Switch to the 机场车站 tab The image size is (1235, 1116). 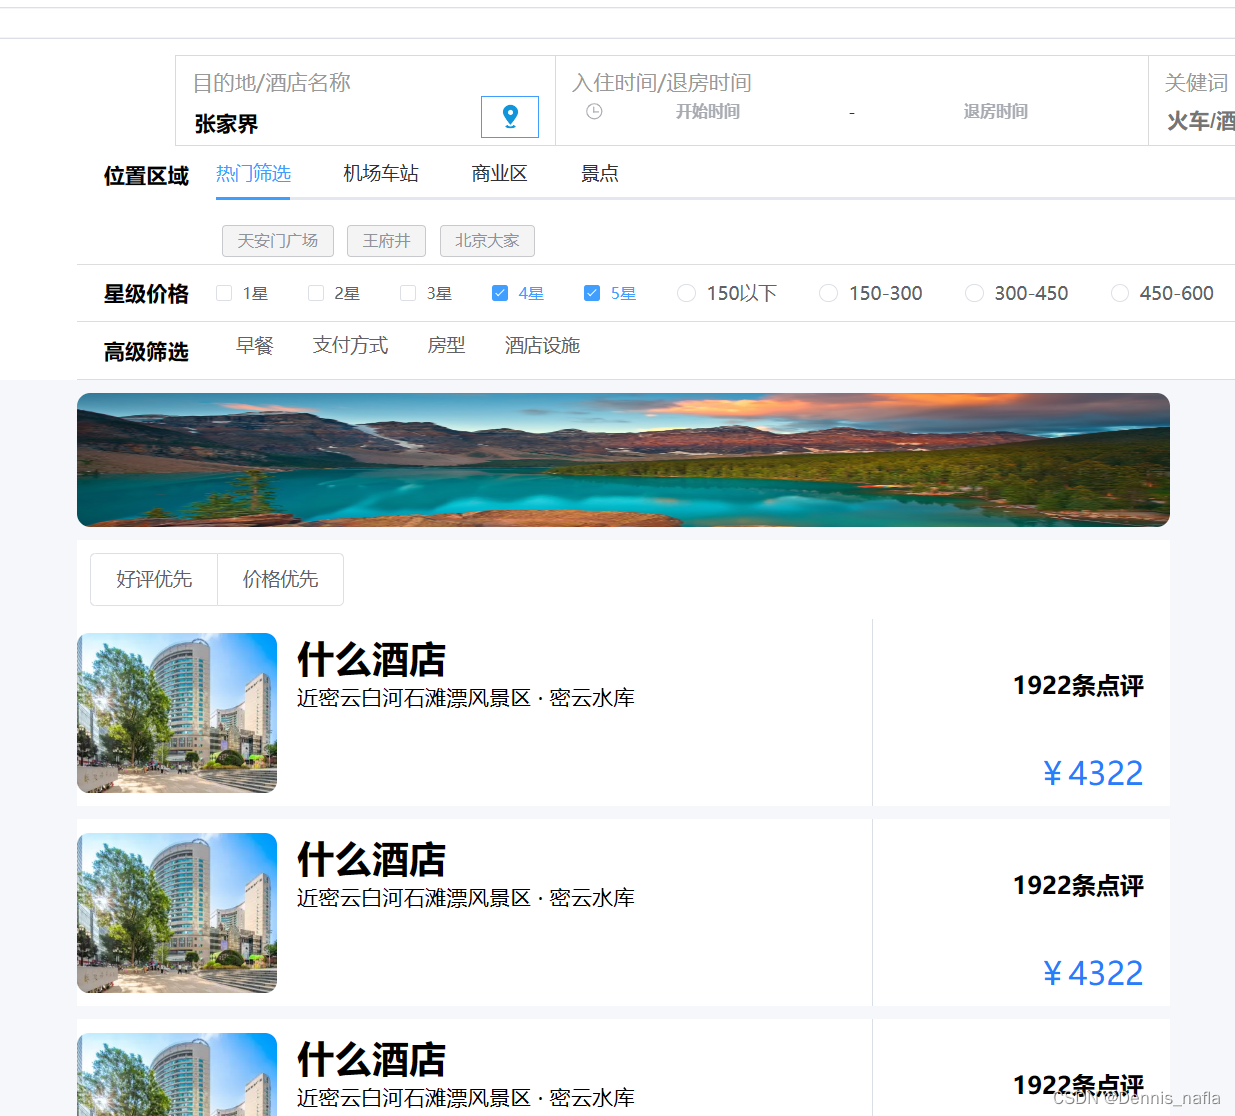click(x=380, y=173)
